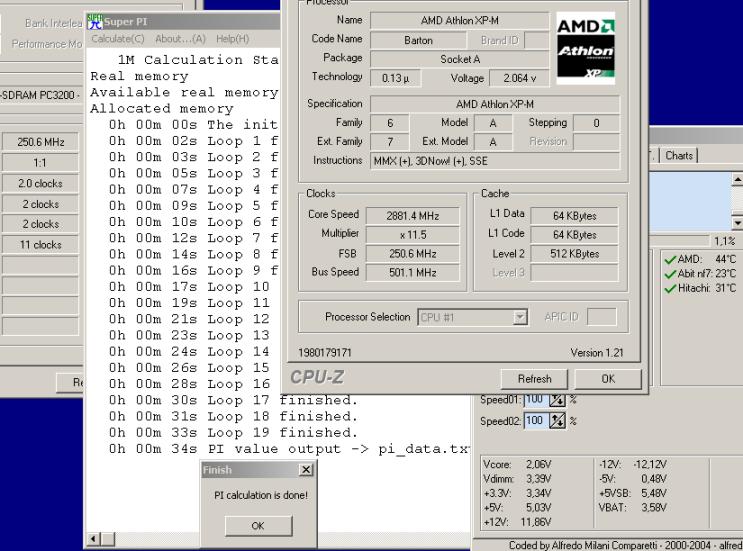Click OK button in CPU-Z window

(x=608, y=379)
